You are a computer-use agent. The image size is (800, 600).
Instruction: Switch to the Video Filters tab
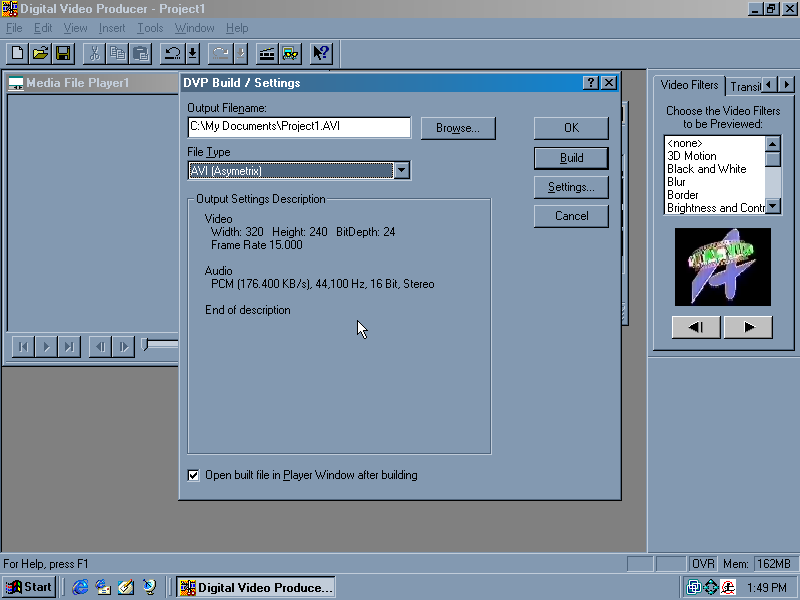pos(689,85)
